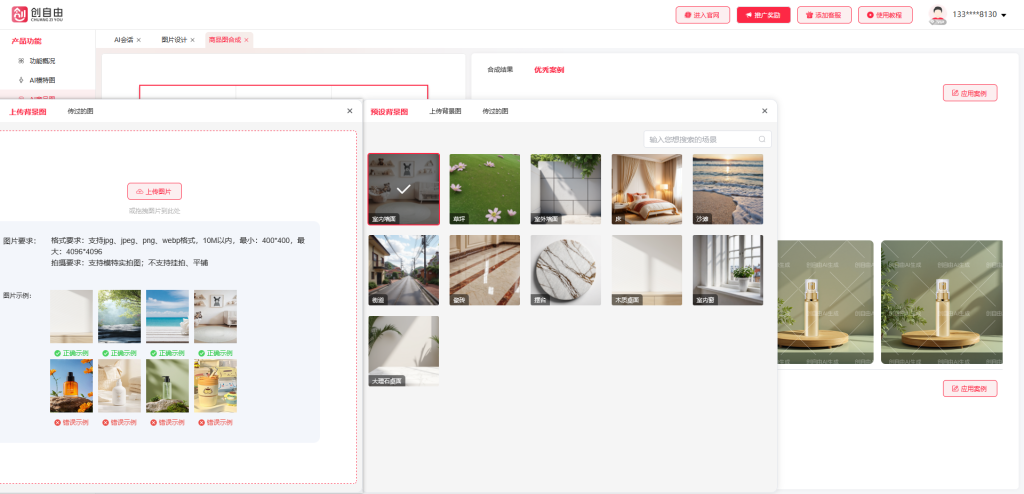The height and width of the screenshot is (494, 1024).
Task: Open the 传过的图 tab in preset dialog
Action: [495, 111]
